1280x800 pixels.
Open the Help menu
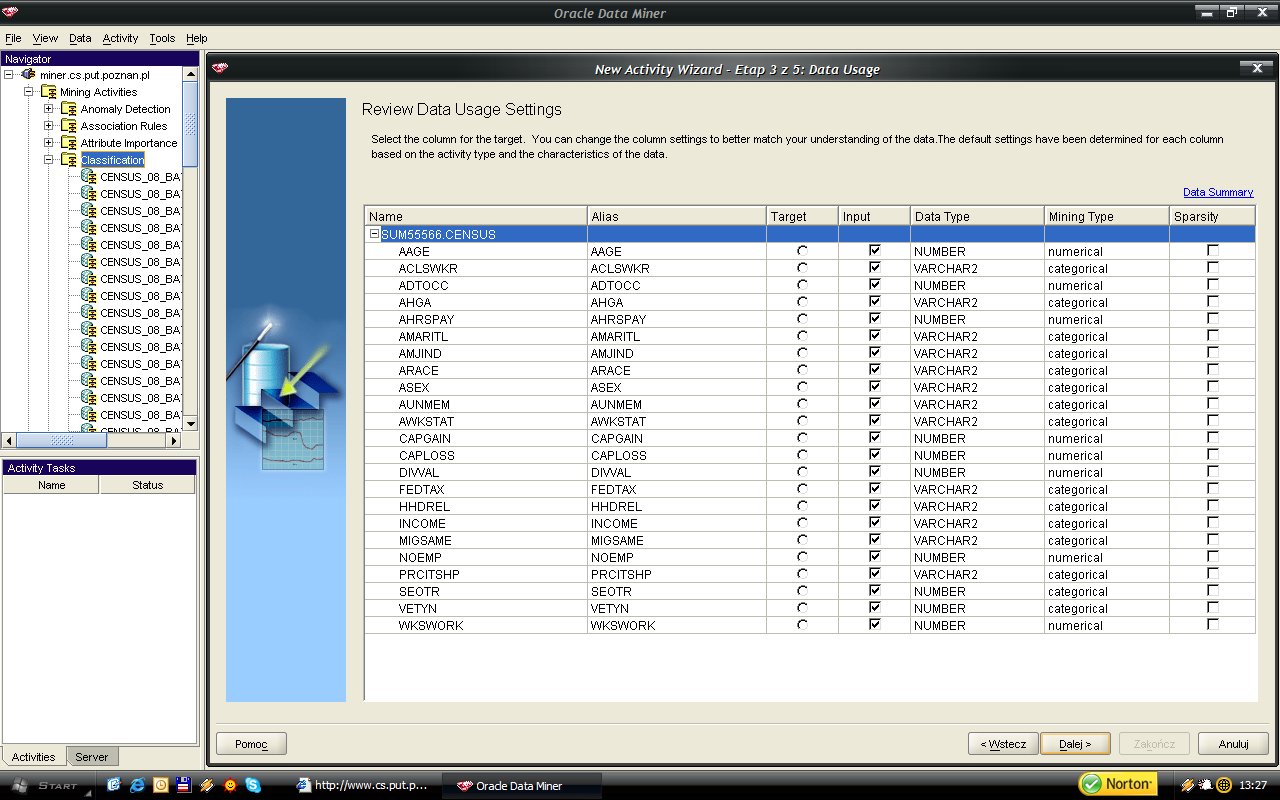point(197,38)
